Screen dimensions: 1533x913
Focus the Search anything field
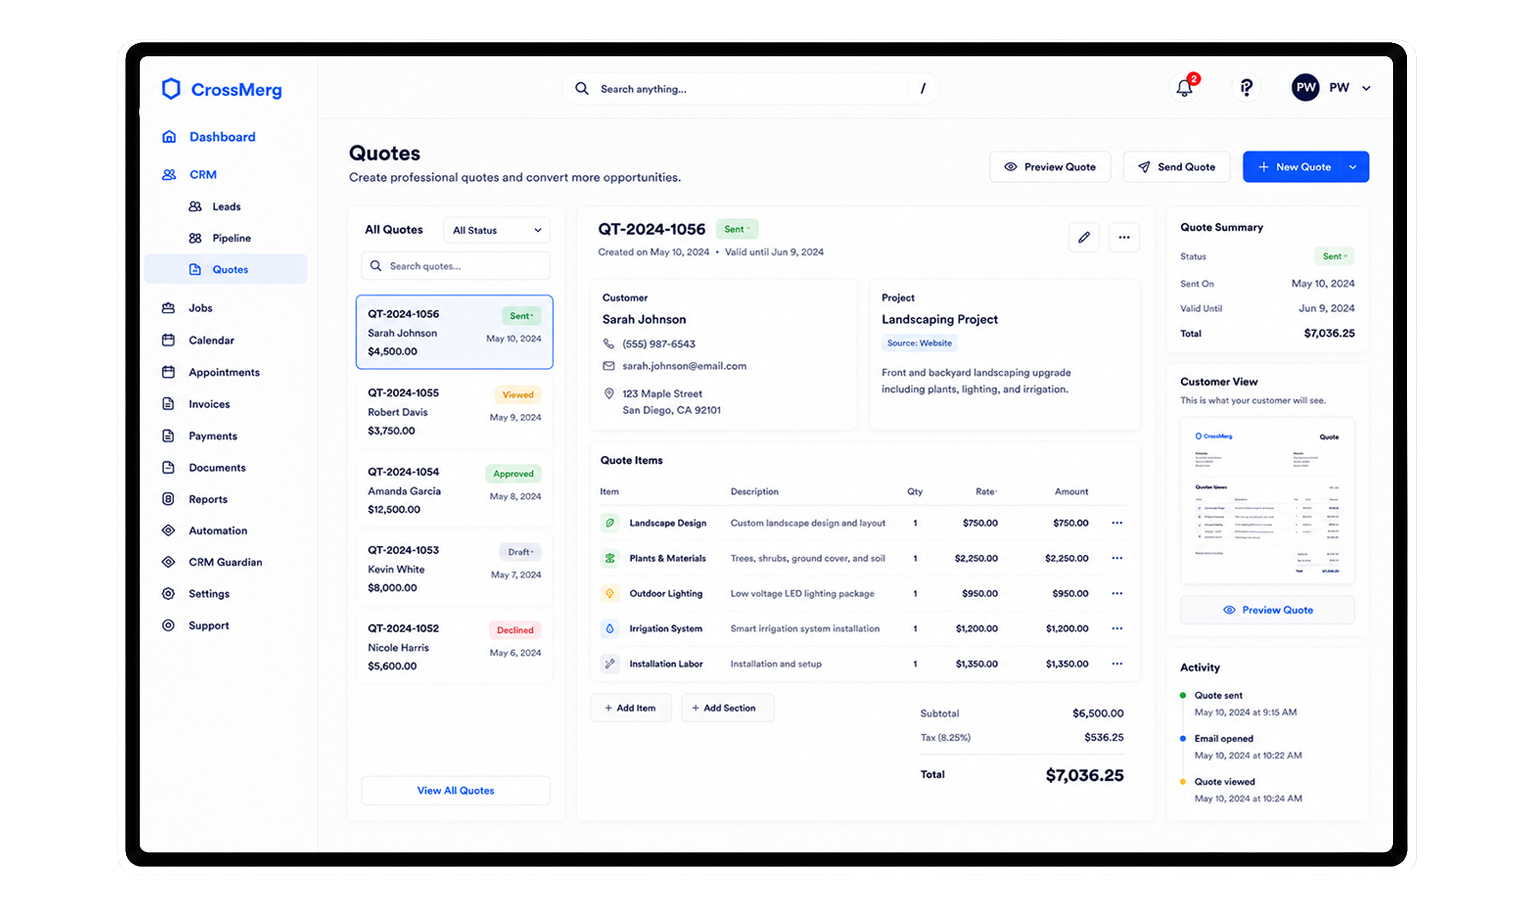751,89
